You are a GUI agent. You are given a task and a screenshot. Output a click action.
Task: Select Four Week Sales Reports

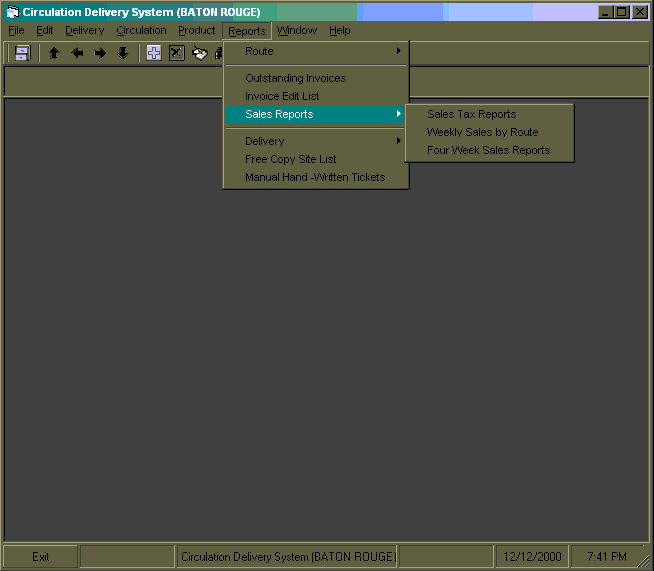point(490,150)
